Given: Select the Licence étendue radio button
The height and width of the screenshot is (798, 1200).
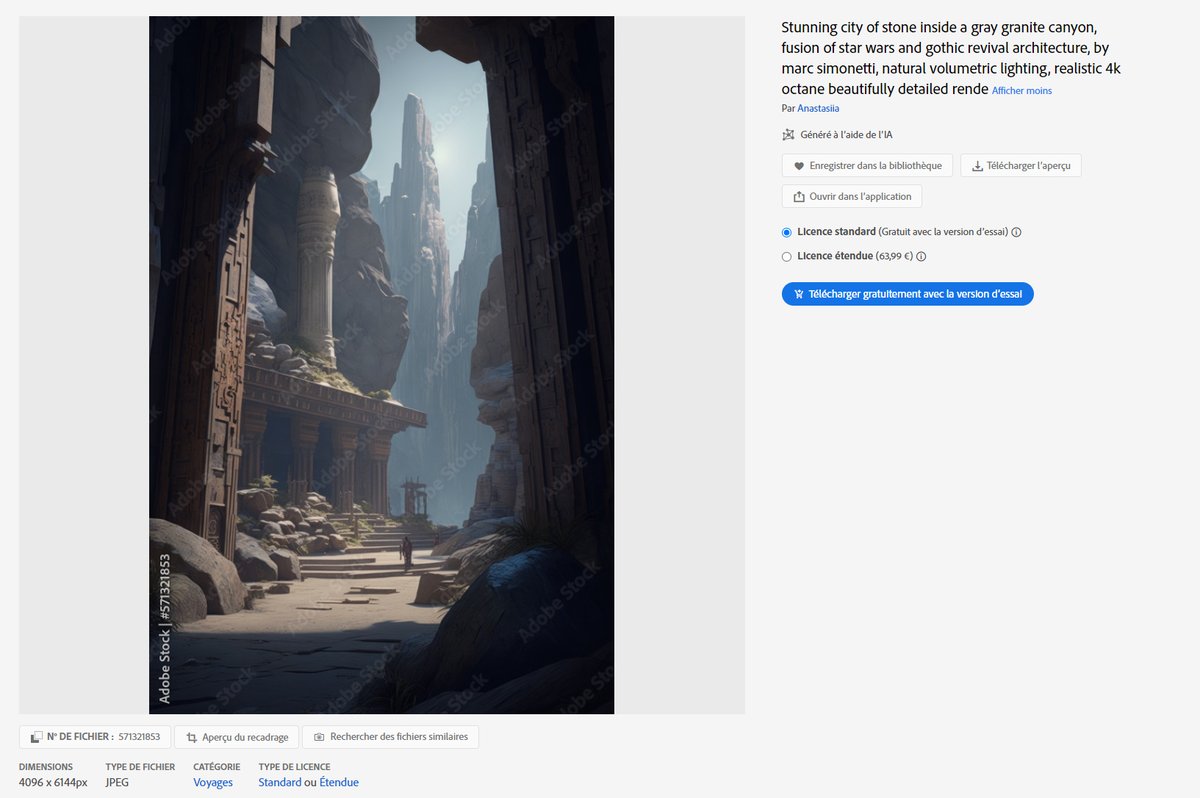Looking at the screenshot, I should pos(787,256).
